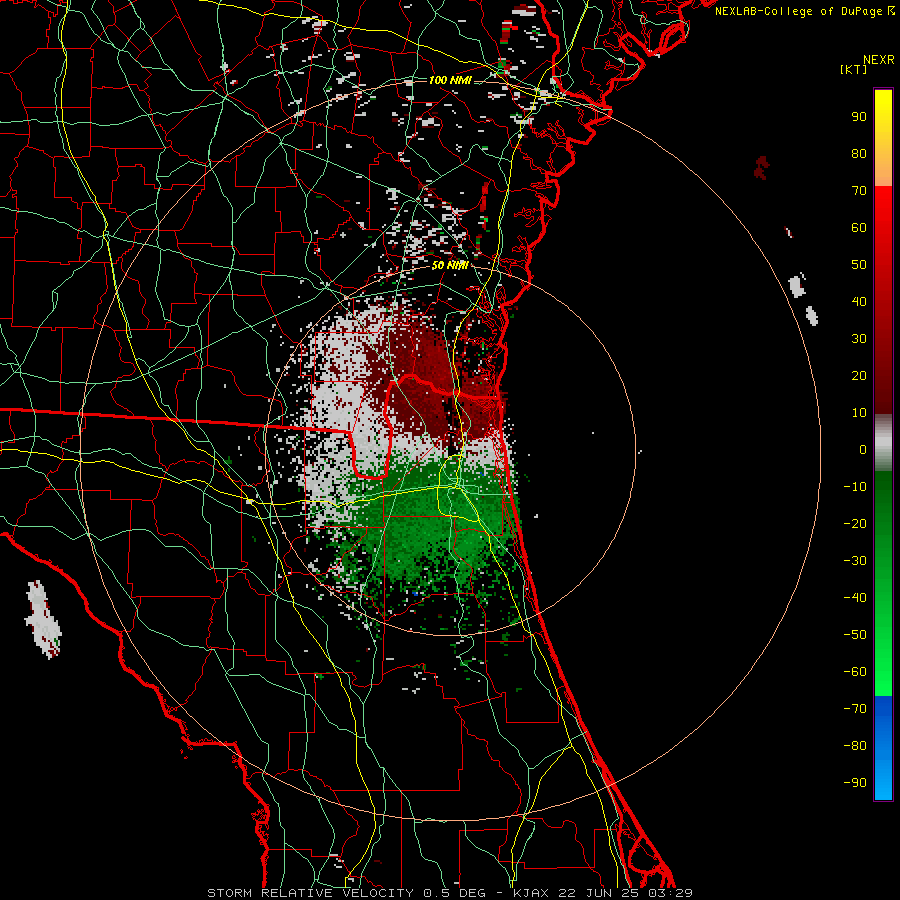Image resolution: width=900 pixels, height=900 pixels.
Task: Click the gray echo blob off west coast
Action: [42, 620]
